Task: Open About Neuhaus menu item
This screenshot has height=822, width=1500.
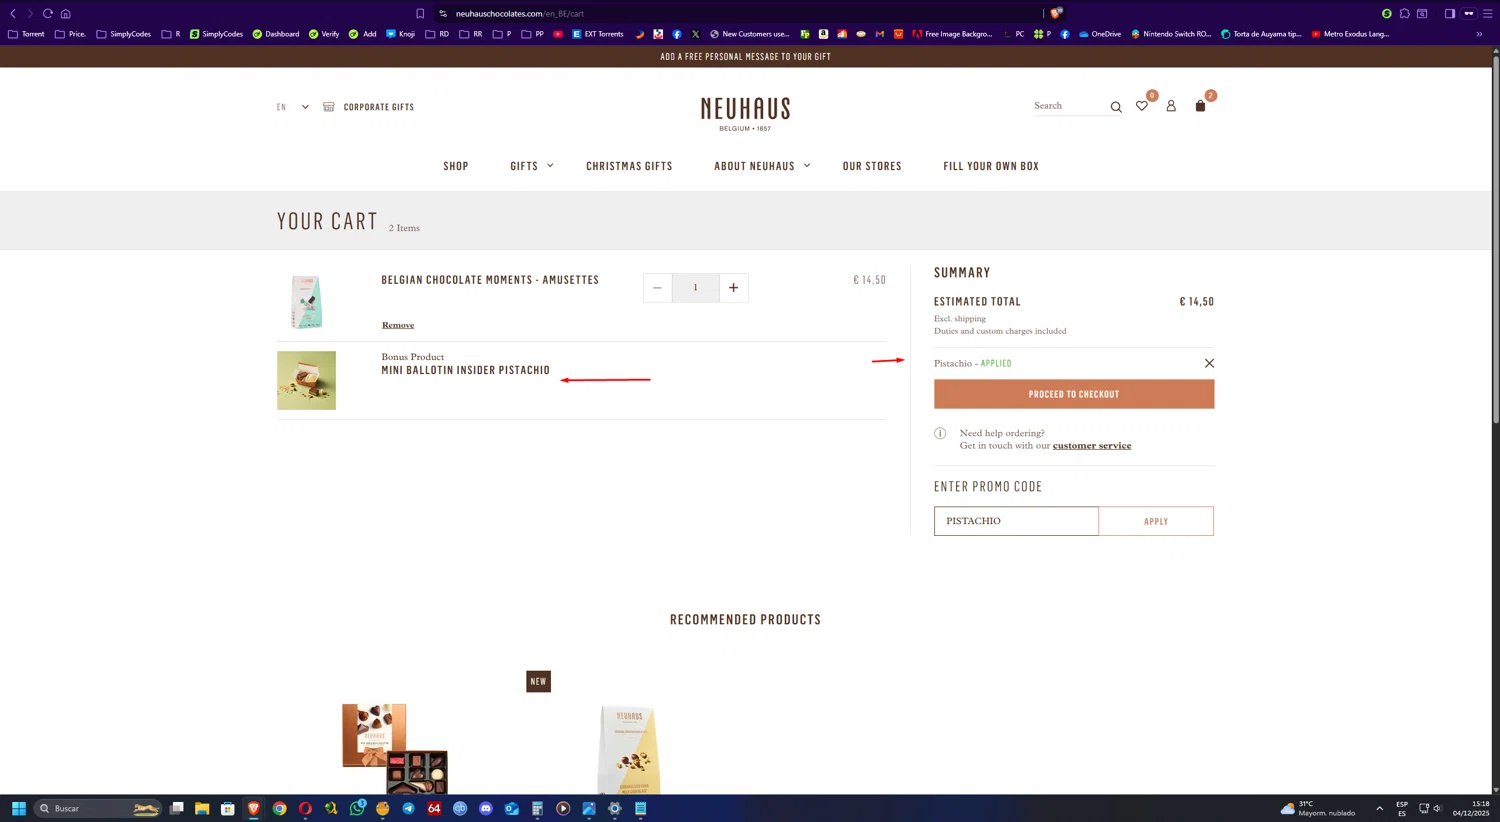Action: [754, 166]
